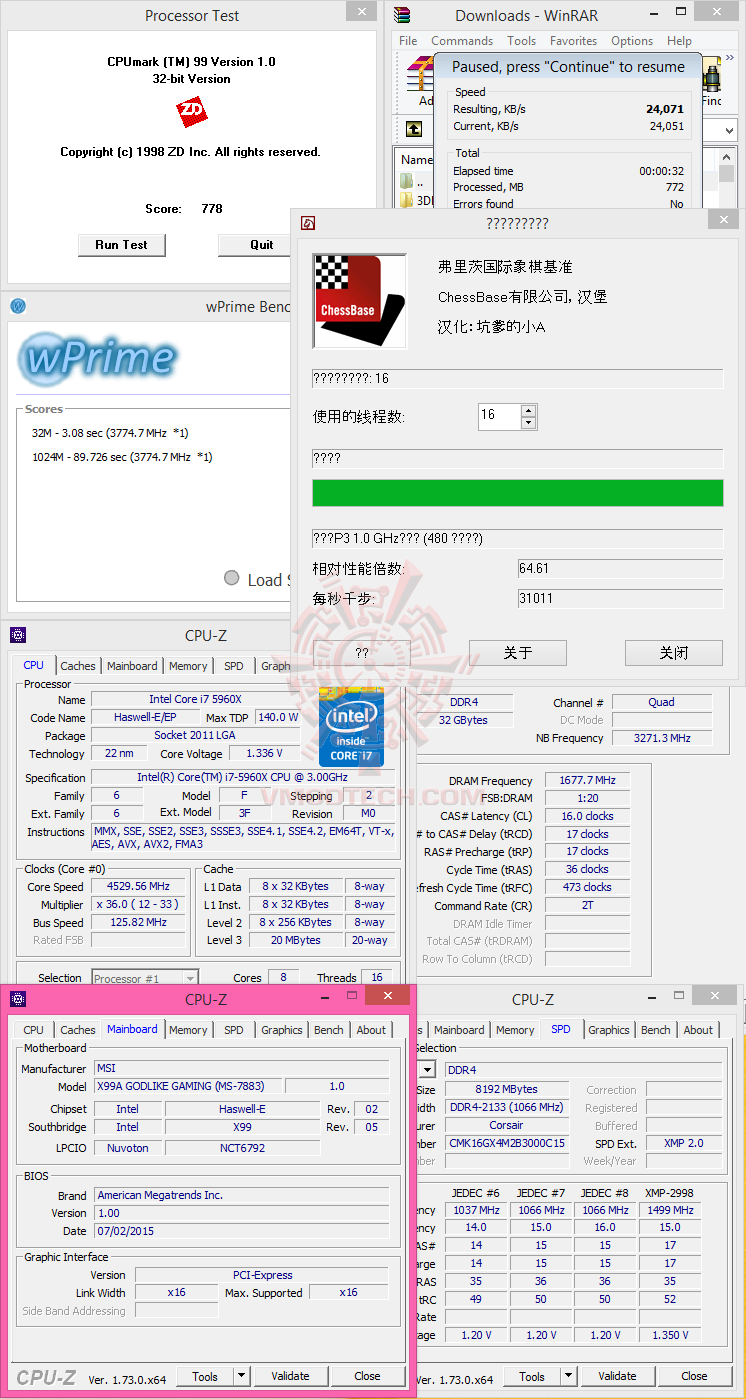Click the Mainboard CPU-Z window's title icon
This screenshot has height=1399, width=746.
pyautogui.click(x=18, y=999)
